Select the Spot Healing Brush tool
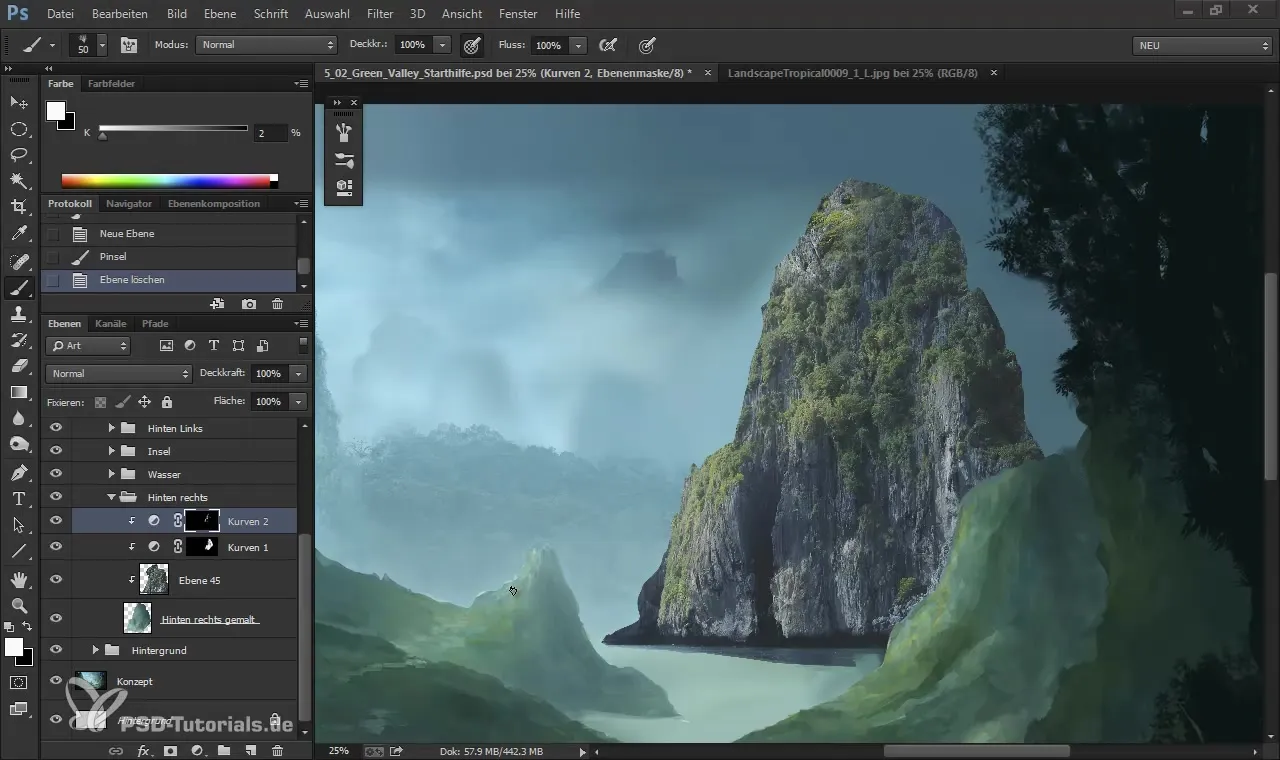 tap(18, 262)
